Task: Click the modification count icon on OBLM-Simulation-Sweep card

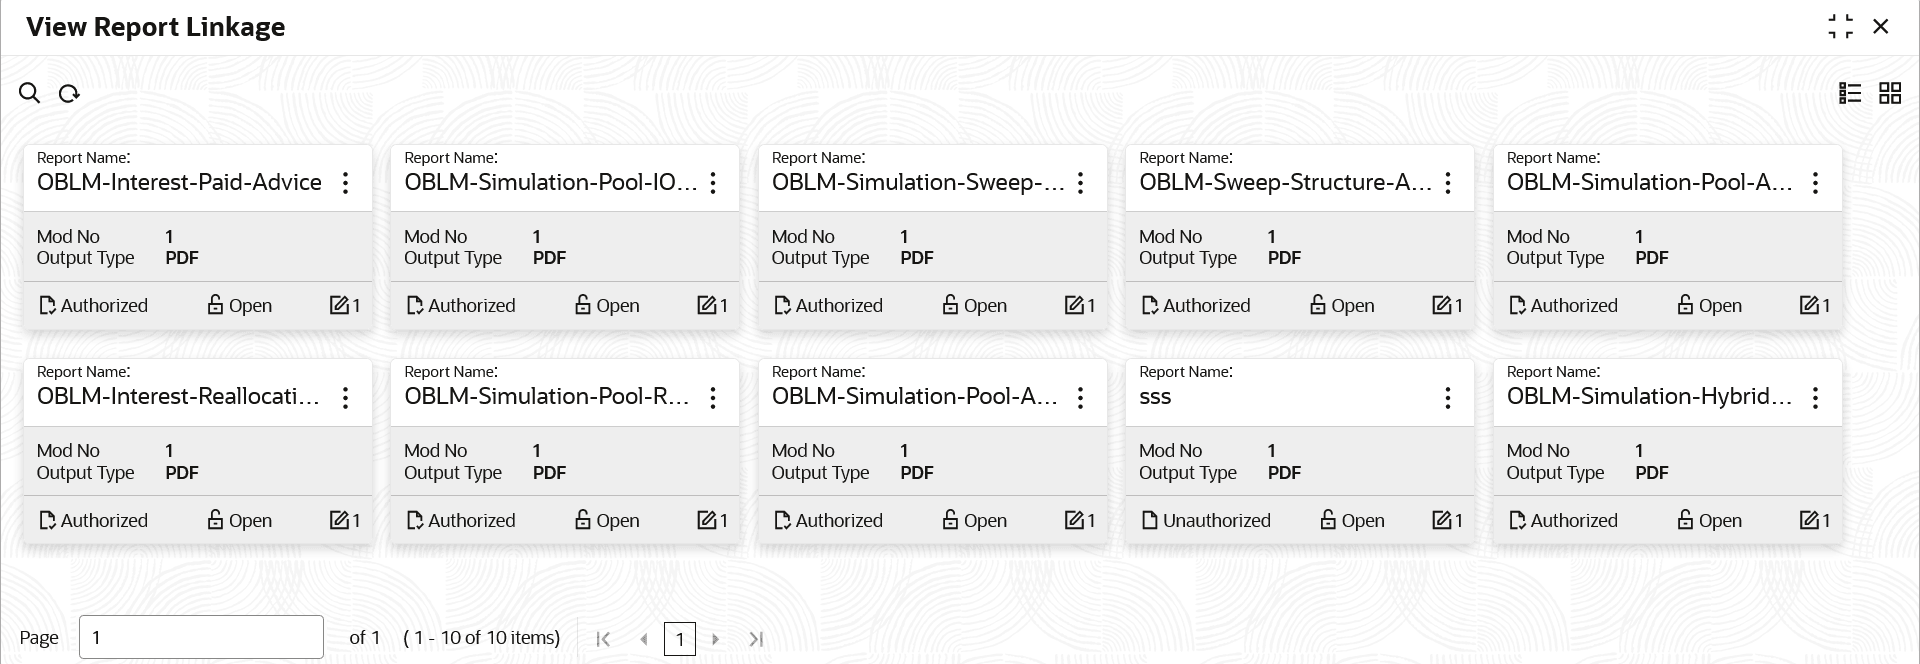Action: [1074, 305]
